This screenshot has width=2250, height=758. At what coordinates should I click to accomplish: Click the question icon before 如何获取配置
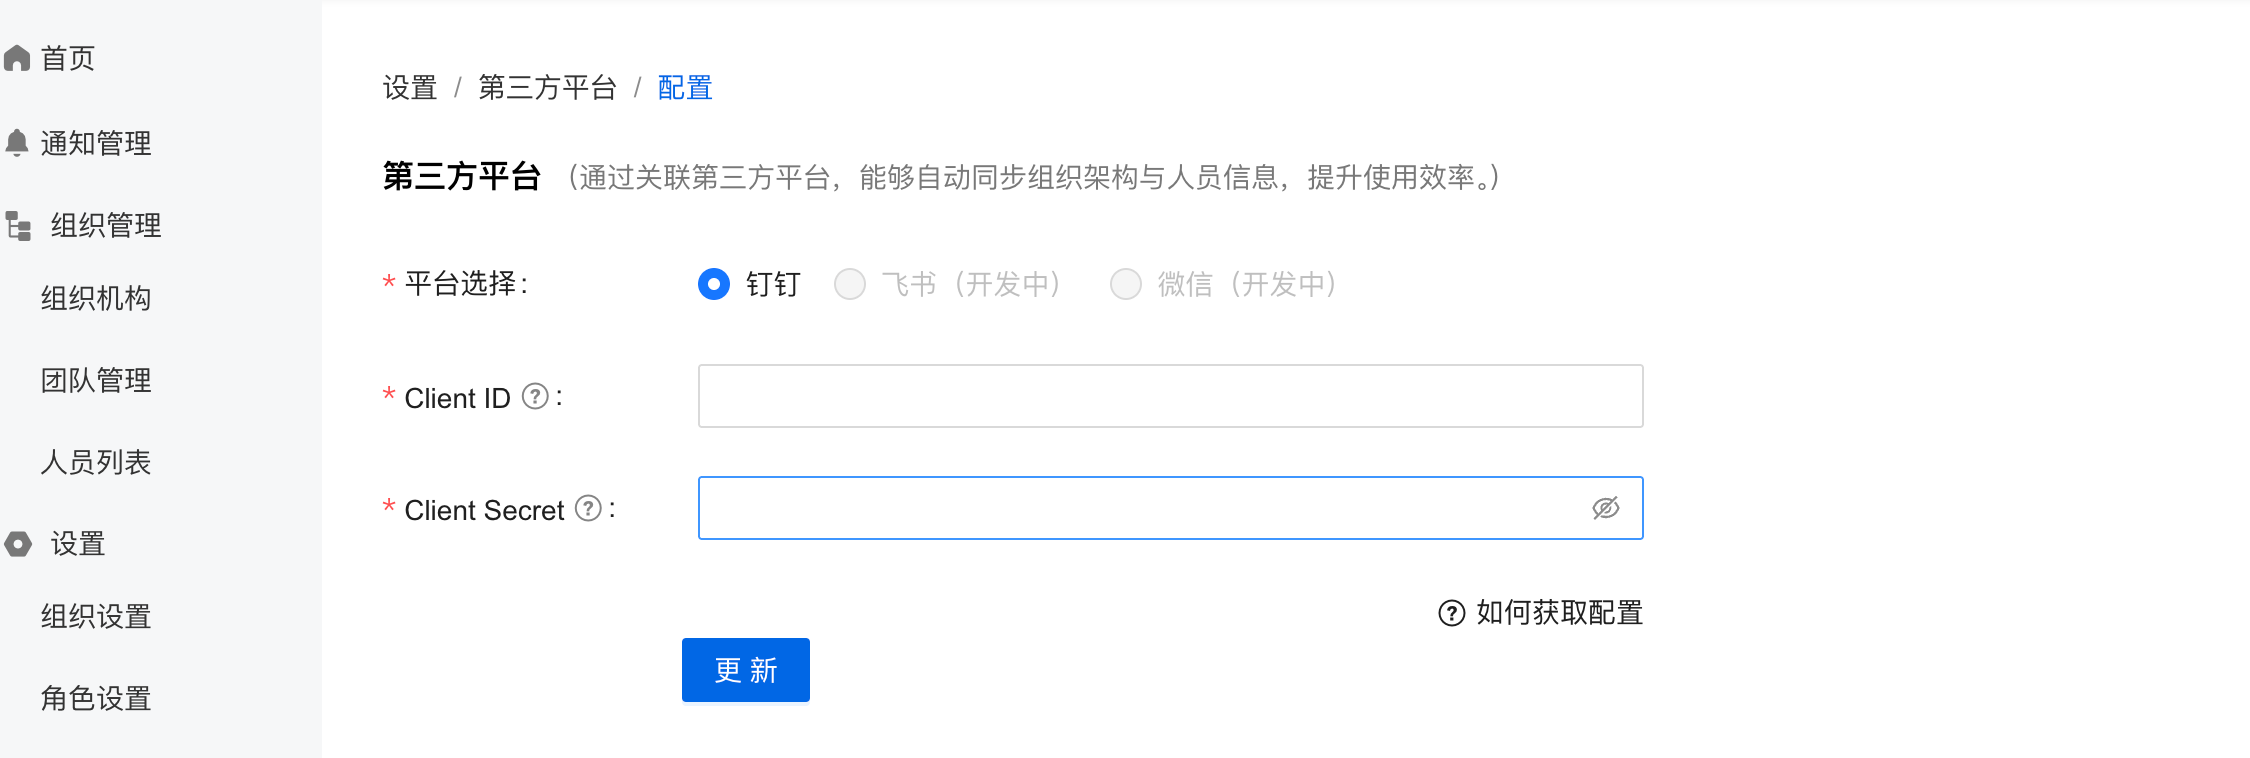[1451, 613]
